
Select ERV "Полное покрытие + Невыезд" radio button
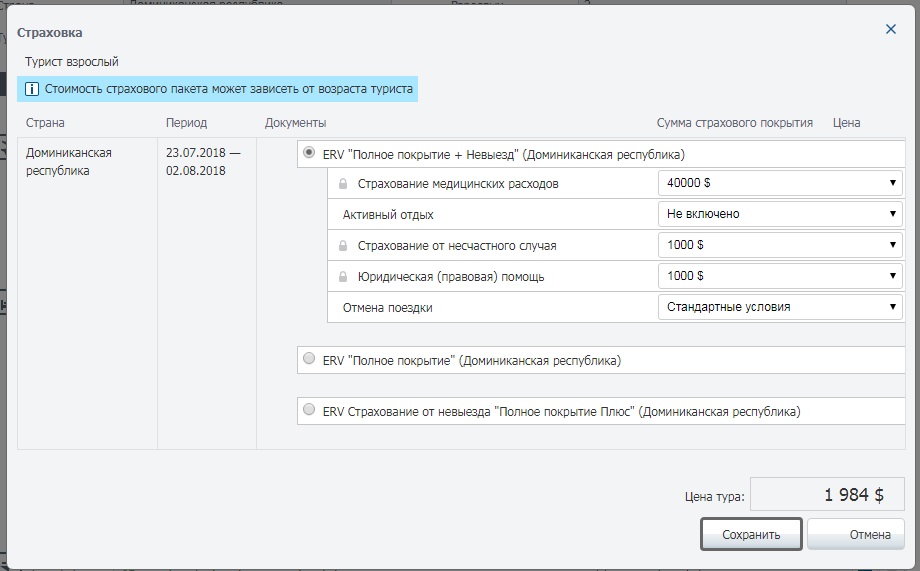coord(309,154)
